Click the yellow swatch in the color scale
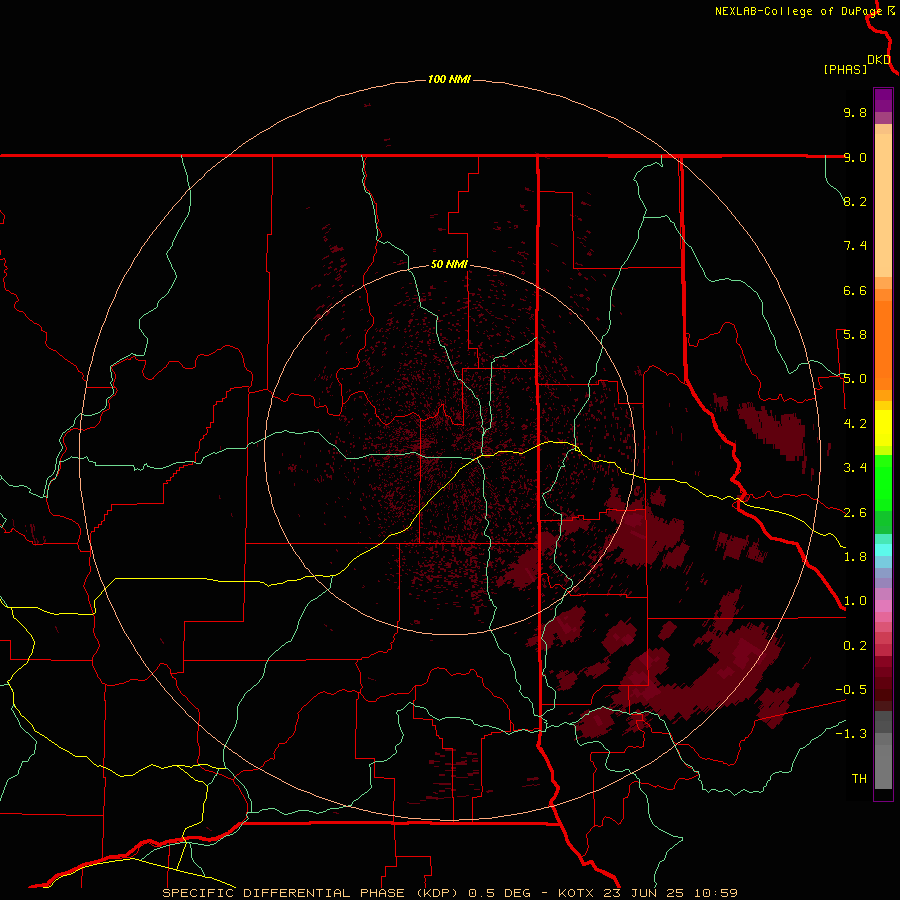900x900 pixels. click(883, 428)
